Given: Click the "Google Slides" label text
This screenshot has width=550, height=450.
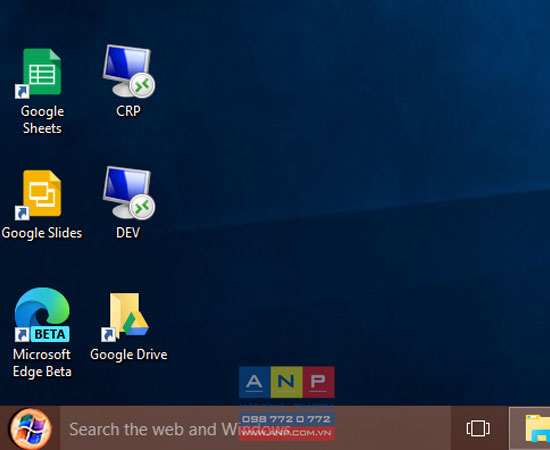Looking at the screenshot, I should tap(42, 233).
